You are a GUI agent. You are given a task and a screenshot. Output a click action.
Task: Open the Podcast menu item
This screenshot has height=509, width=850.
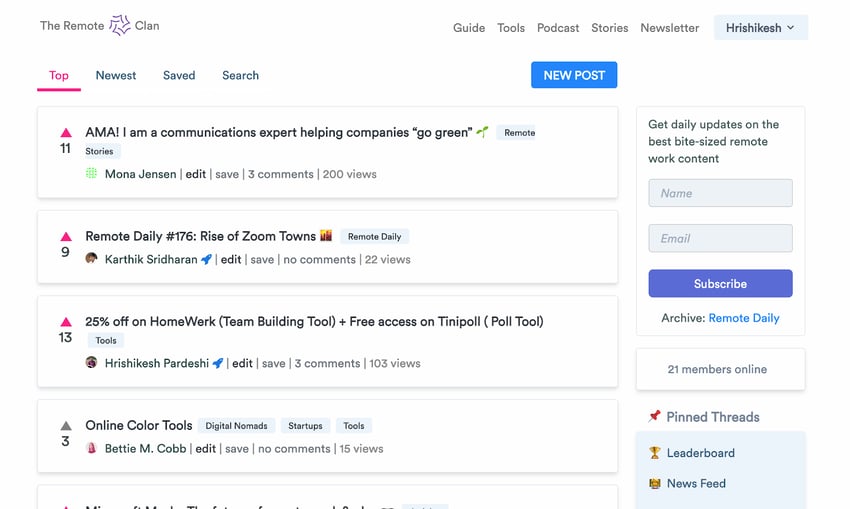pos(558,28)
